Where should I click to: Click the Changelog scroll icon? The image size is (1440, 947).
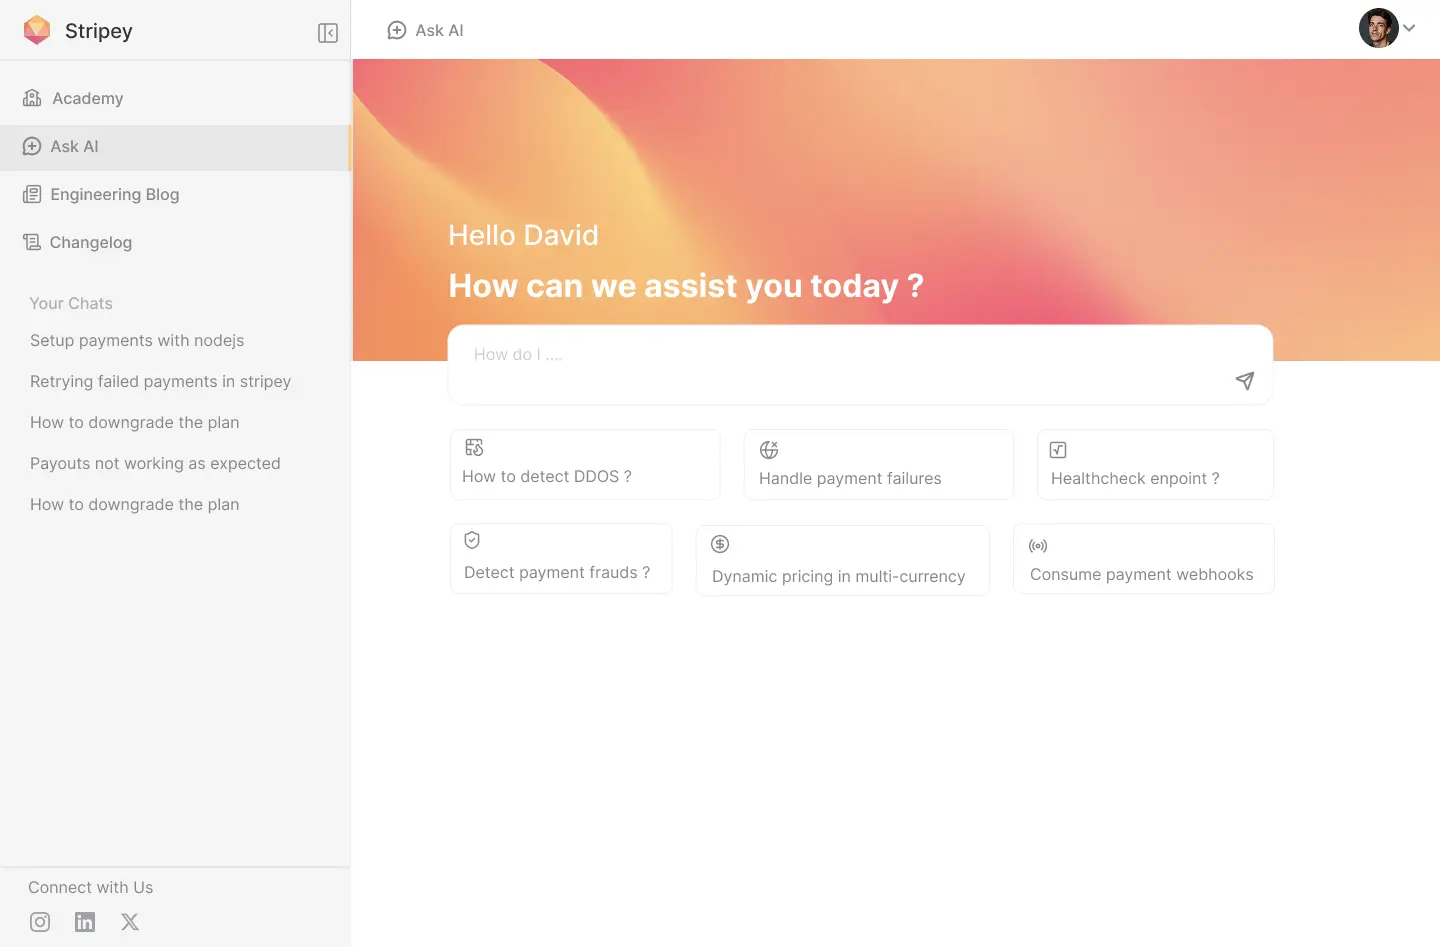32,242
